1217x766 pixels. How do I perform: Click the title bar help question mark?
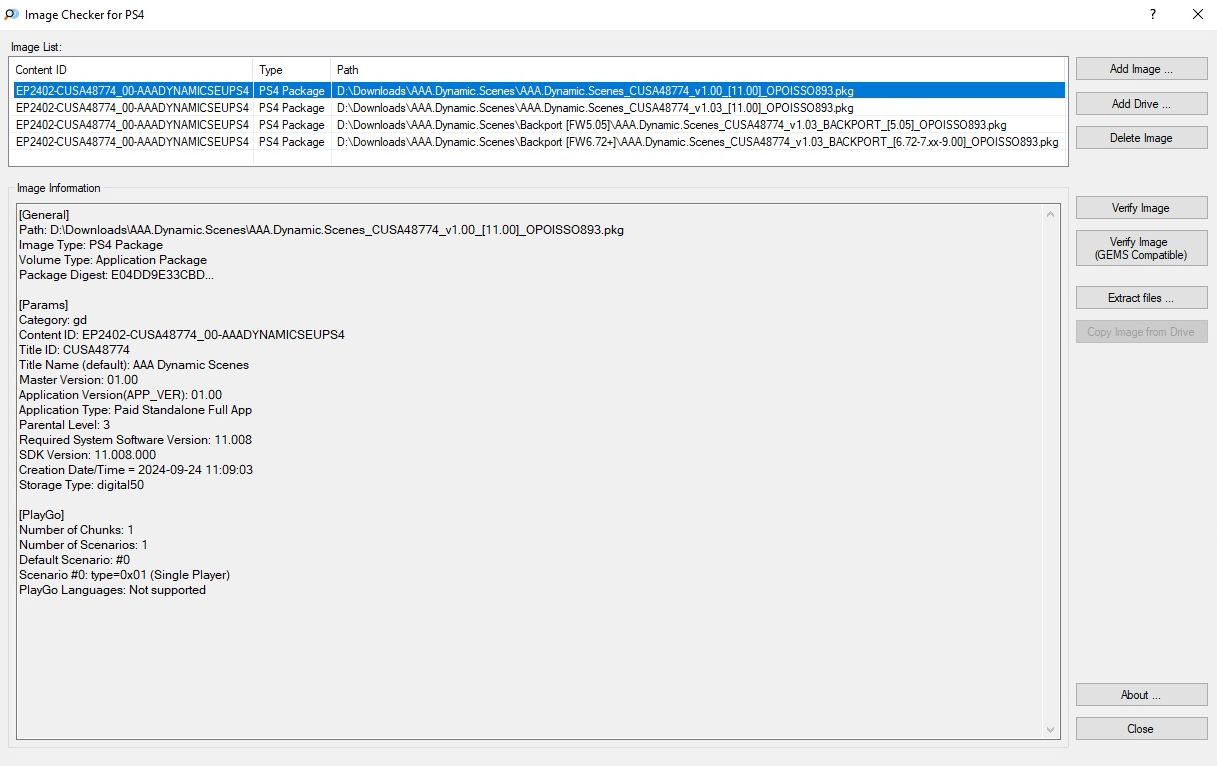(x=1153, y=14)
